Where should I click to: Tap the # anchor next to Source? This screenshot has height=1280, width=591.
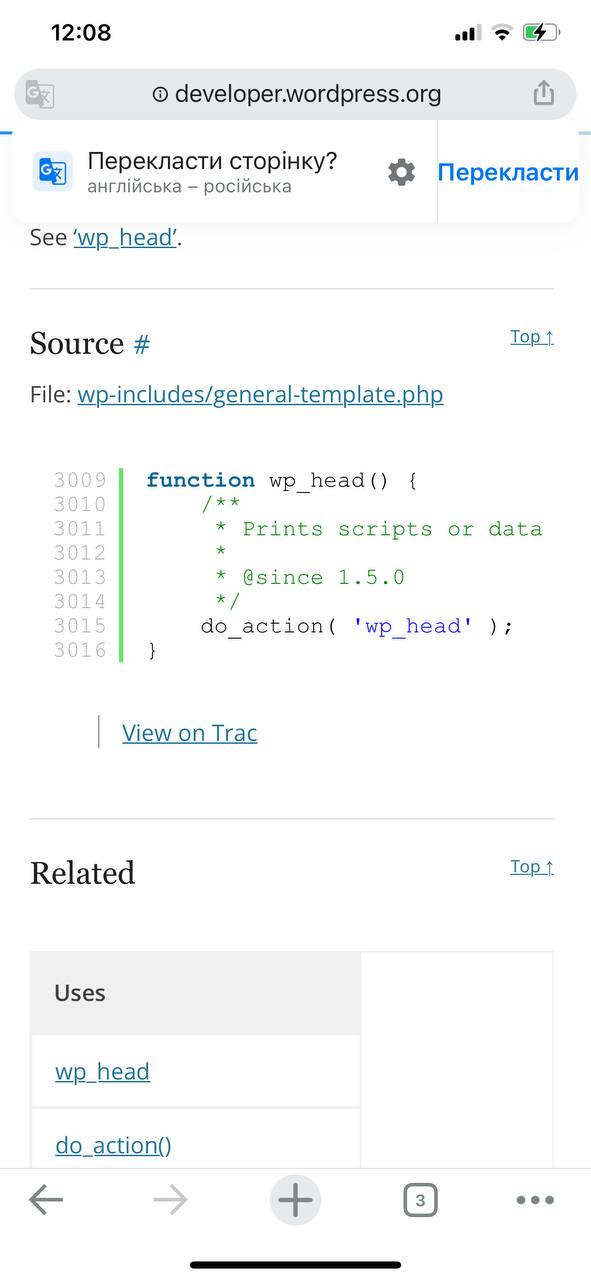click(x=142, y=344)
